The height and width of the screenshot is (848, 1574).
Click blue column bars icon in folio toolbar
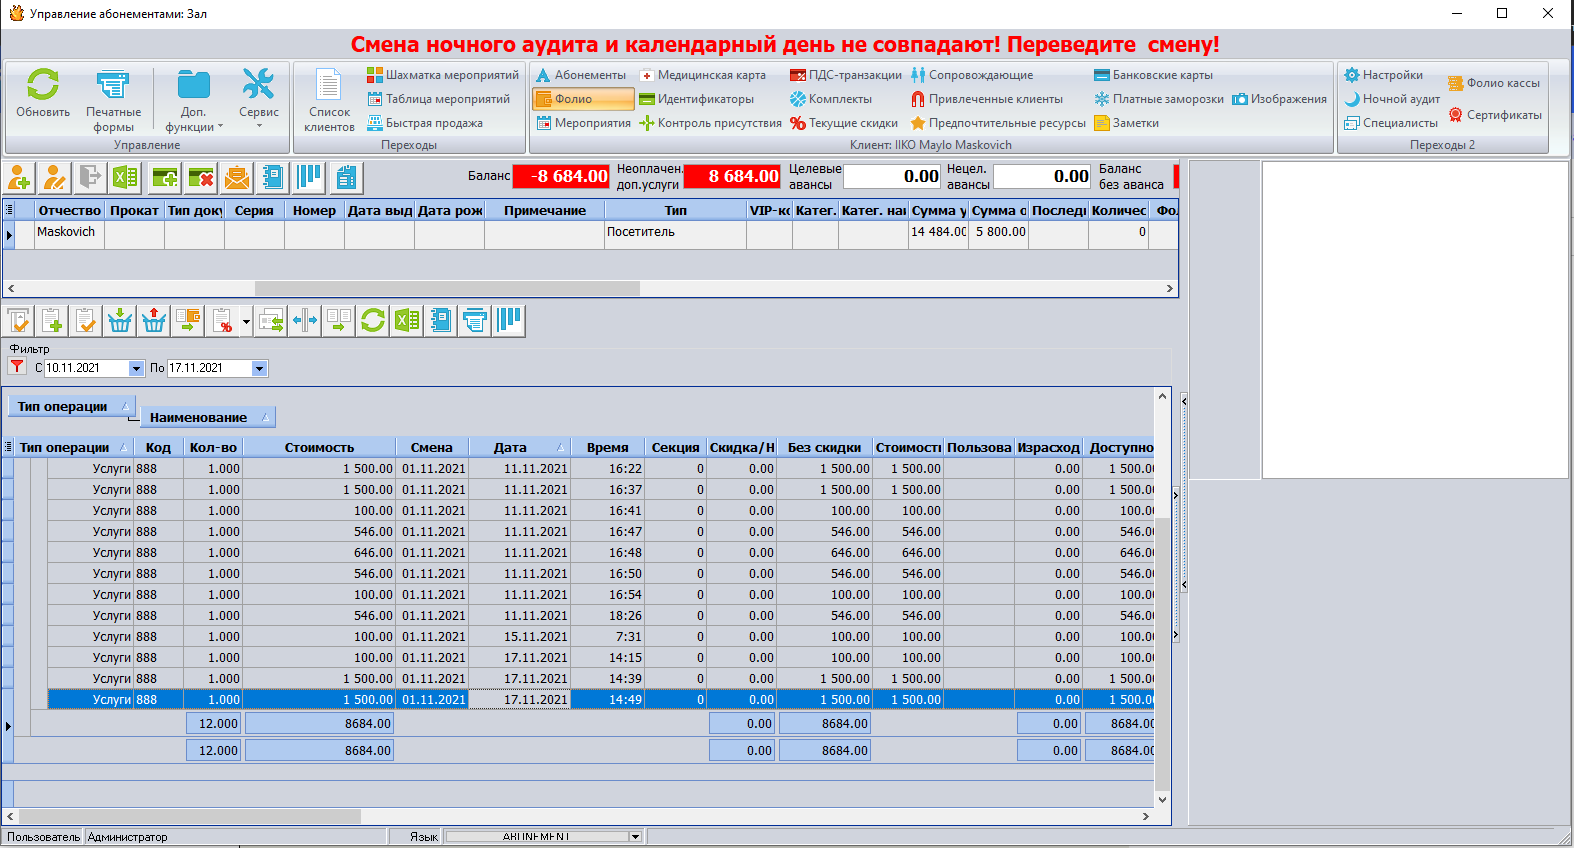coord(509,321)
